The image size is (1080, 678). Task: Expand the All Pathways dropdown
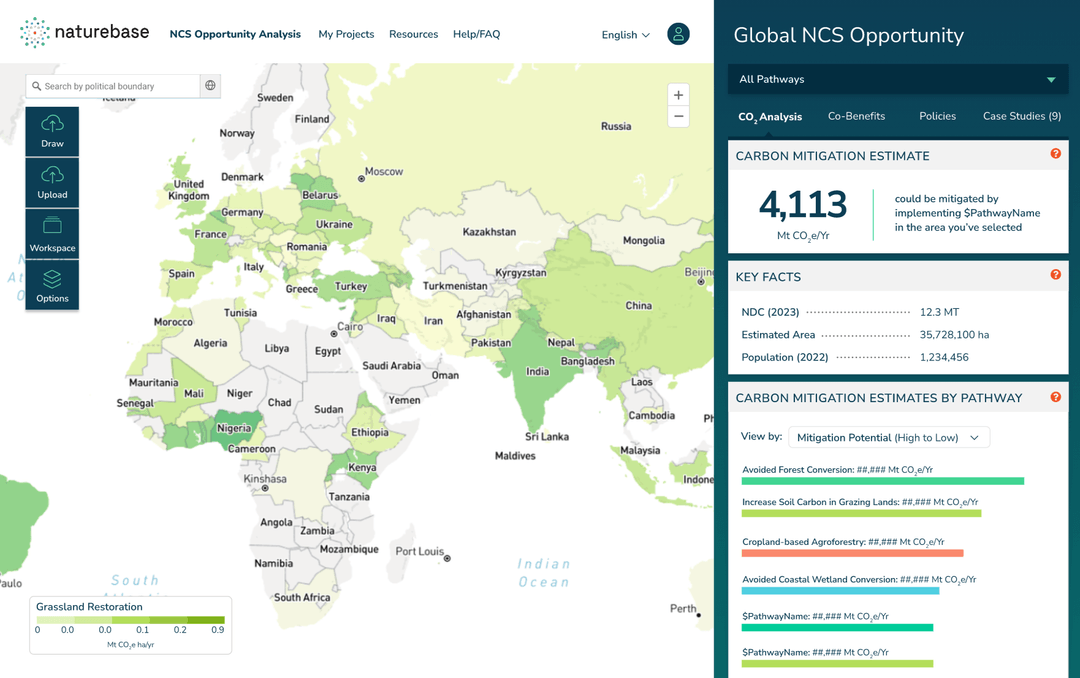[897, 79]
